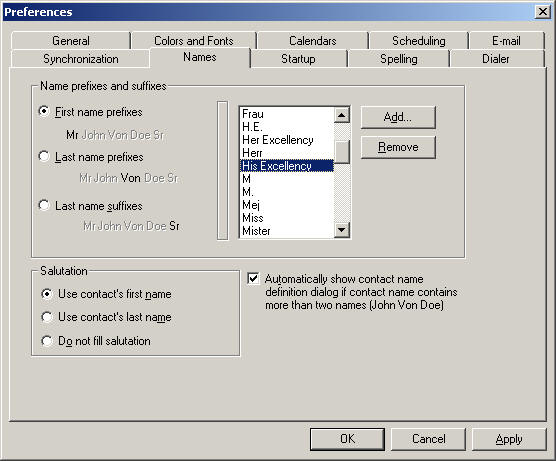
Task: Switch to the General tab
Action: tap(71, 41)
